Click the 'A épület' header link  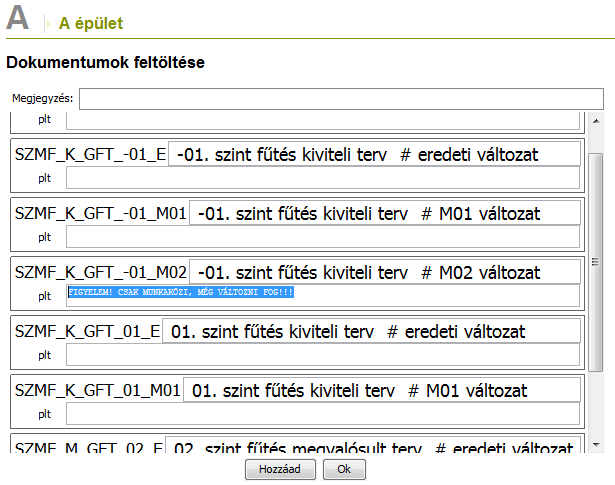click(x=91, y=22)
